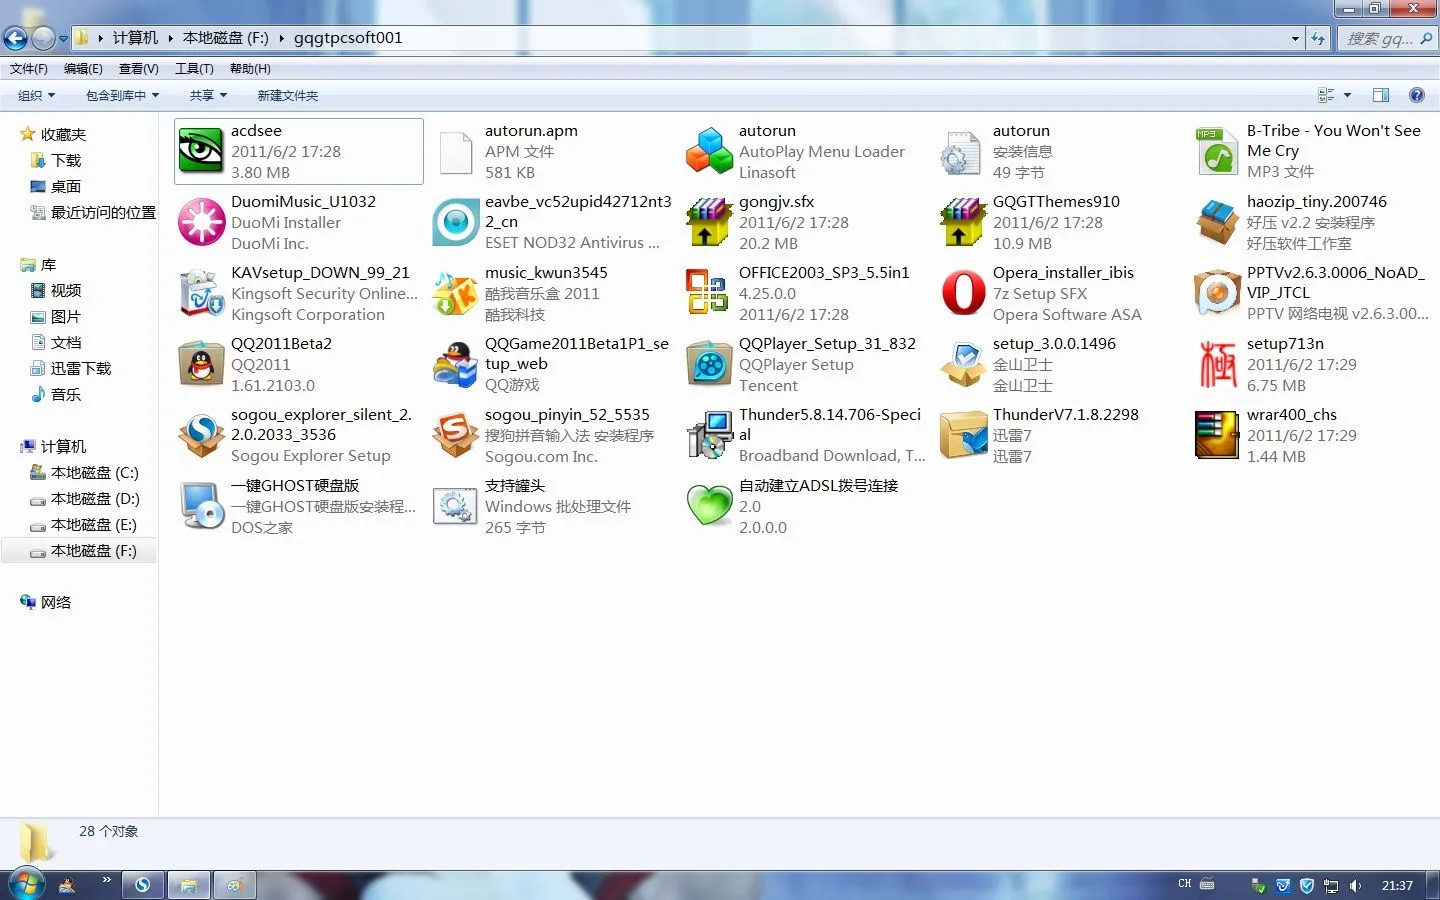Open the 查看(V) menu
The height and width of the screenshot is (900, 1440).
tap(138, 69)
